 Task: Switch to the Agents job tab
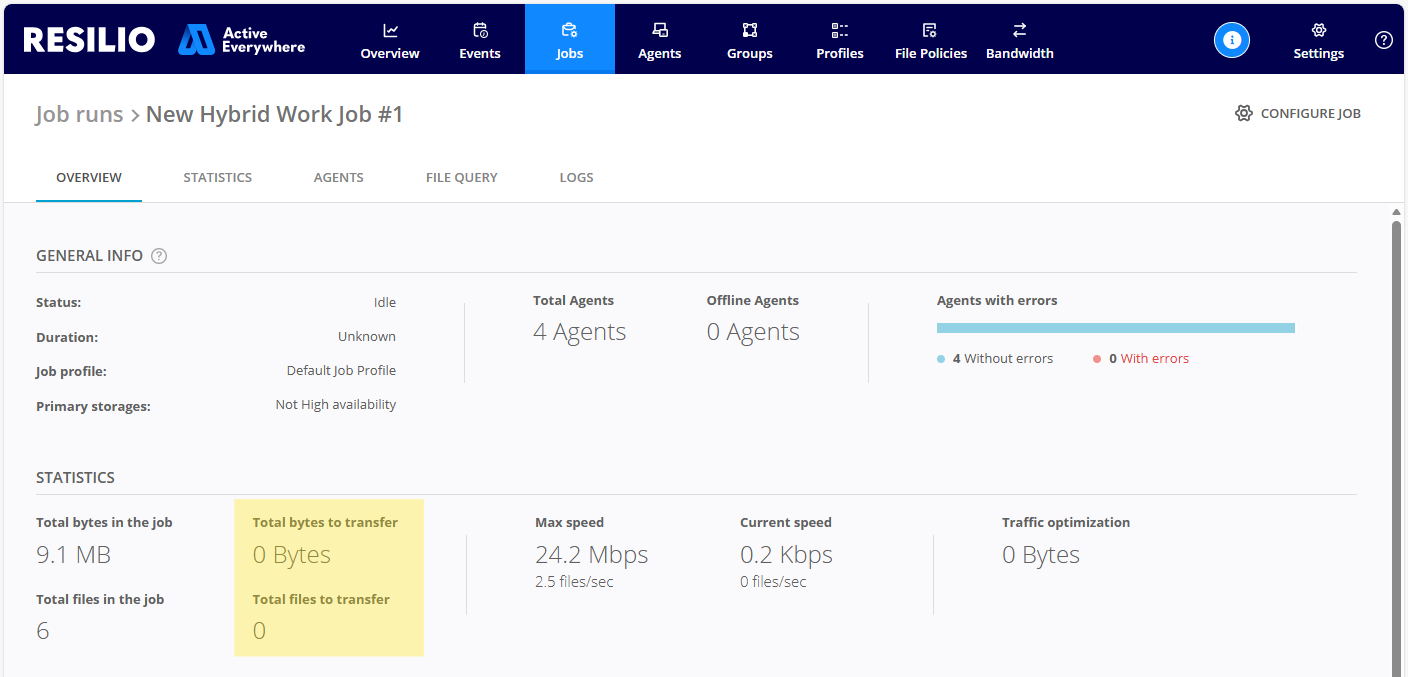coord(339,177)
